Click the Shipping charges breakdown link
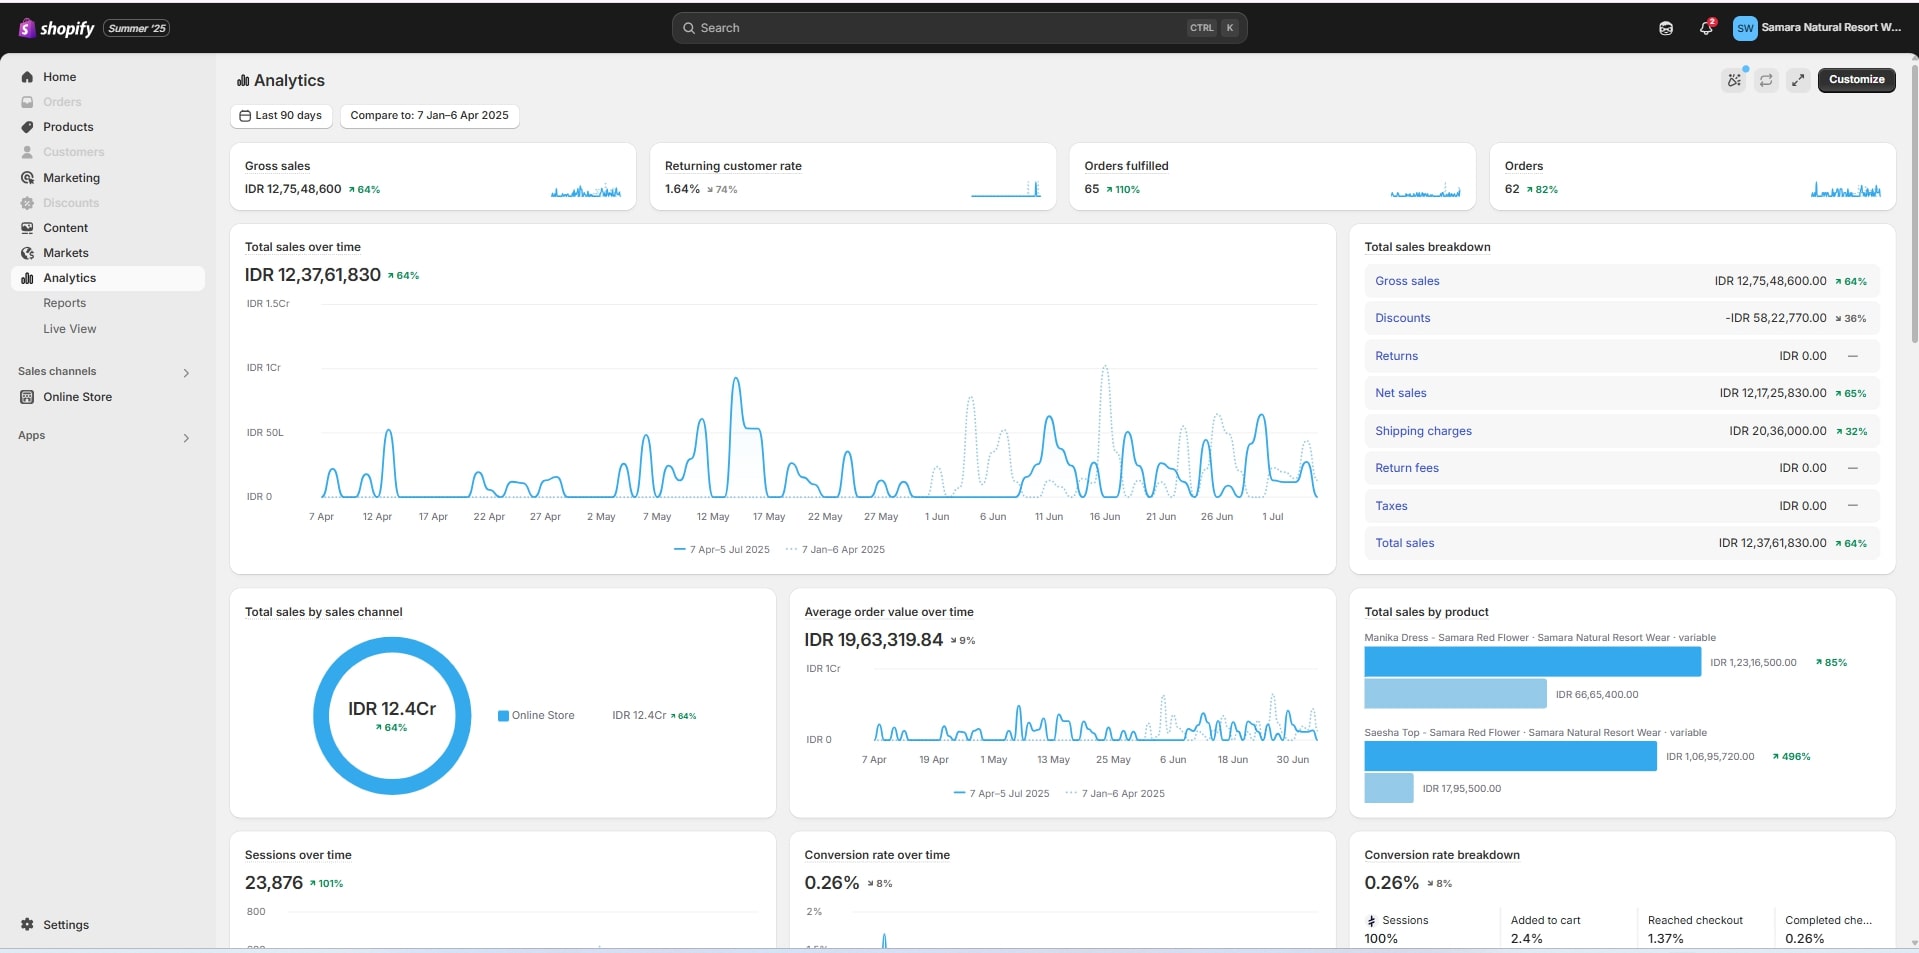The image size is (1919, 953). coord(1423,431)
